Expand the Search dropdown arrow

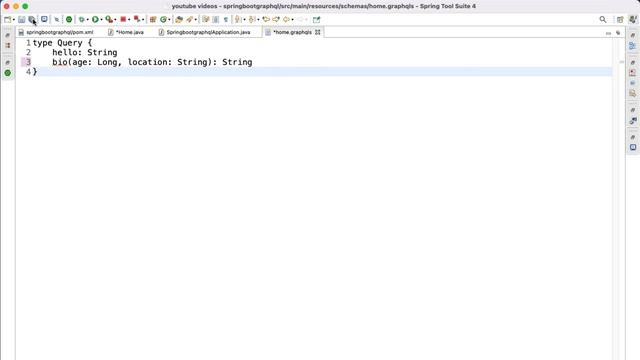tap(196, 20)
